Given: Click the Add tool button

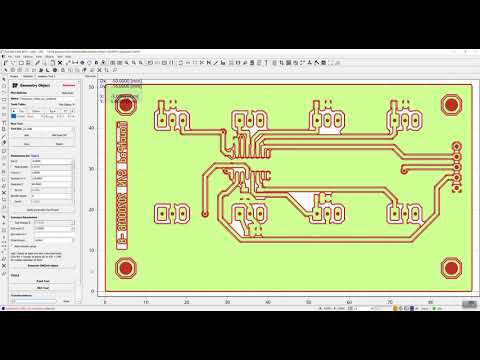Looking at the screenshot, I should tap(27, 135).
